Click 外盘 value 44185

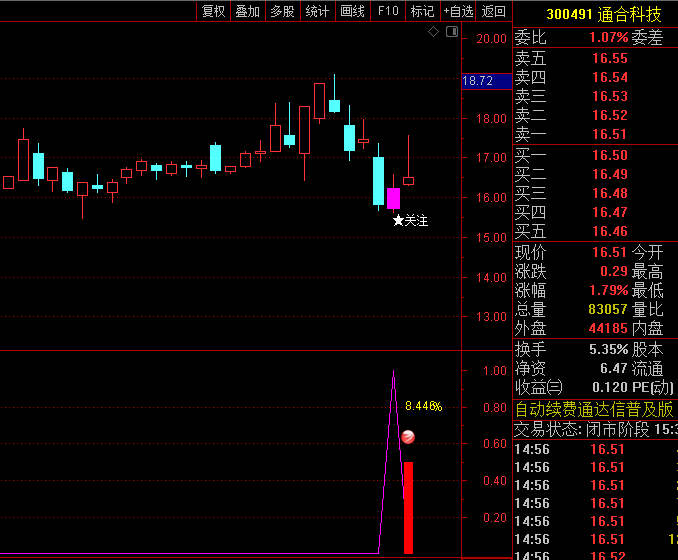coord(608,328)
